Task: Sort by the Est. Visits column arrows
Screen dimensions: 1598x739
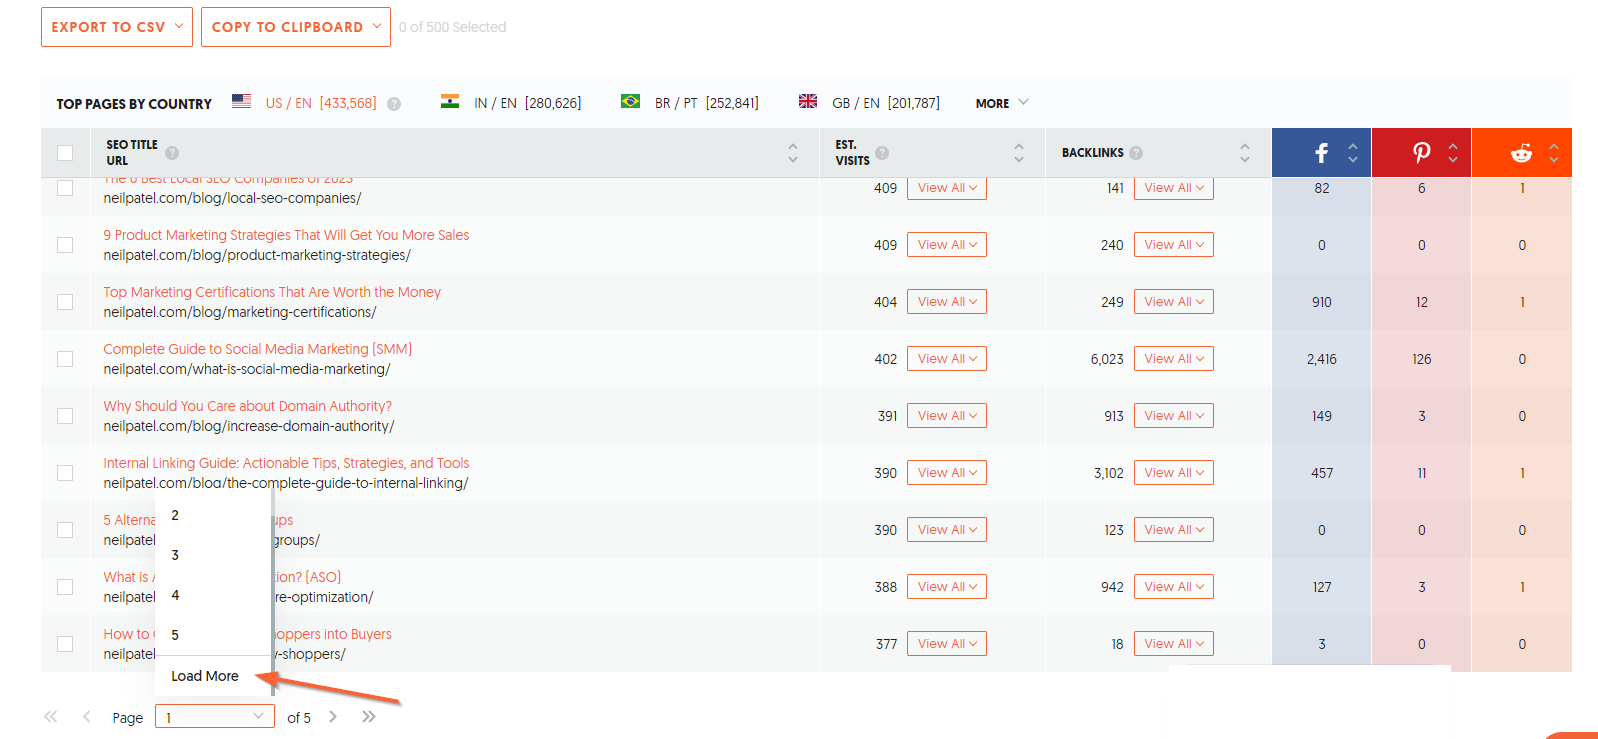Action: tap(1019, 153)
